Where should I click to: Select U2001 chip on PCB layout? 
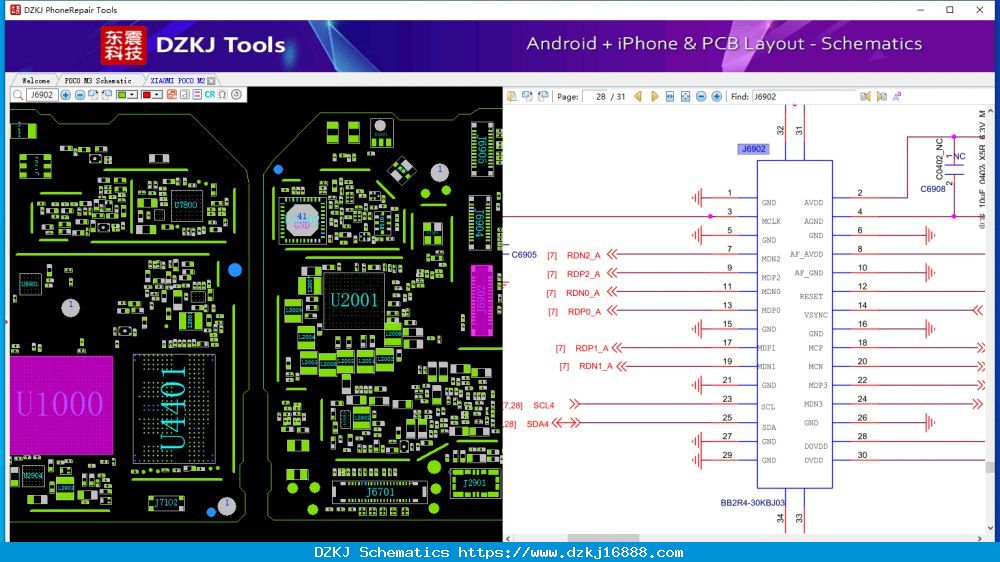tap(354, 300)
